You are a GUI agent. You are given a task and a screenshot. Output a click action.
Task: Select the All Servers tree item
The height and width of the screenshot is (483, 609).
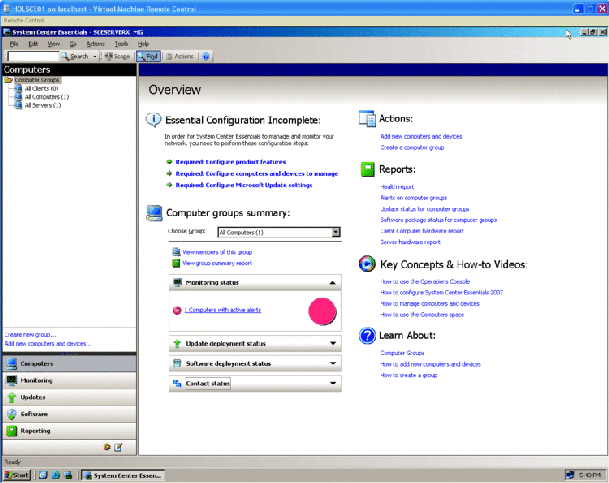point(42,106)
